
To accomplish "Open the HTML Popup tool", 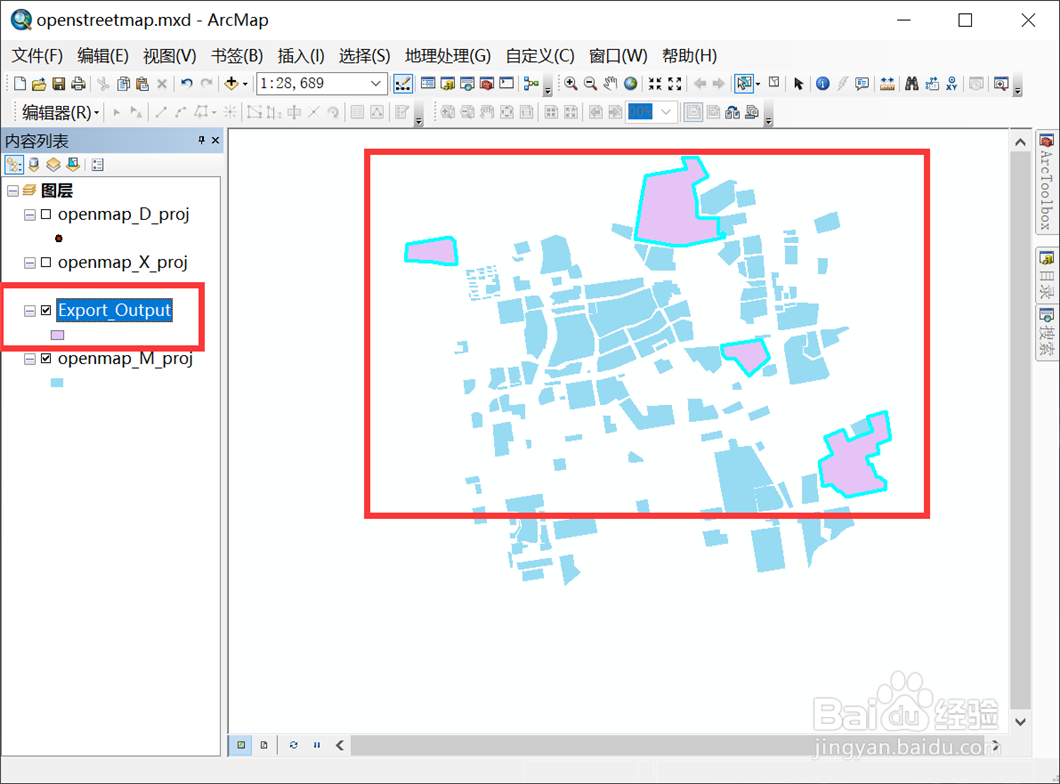I will pyautogui.click(x=862, y=84).
